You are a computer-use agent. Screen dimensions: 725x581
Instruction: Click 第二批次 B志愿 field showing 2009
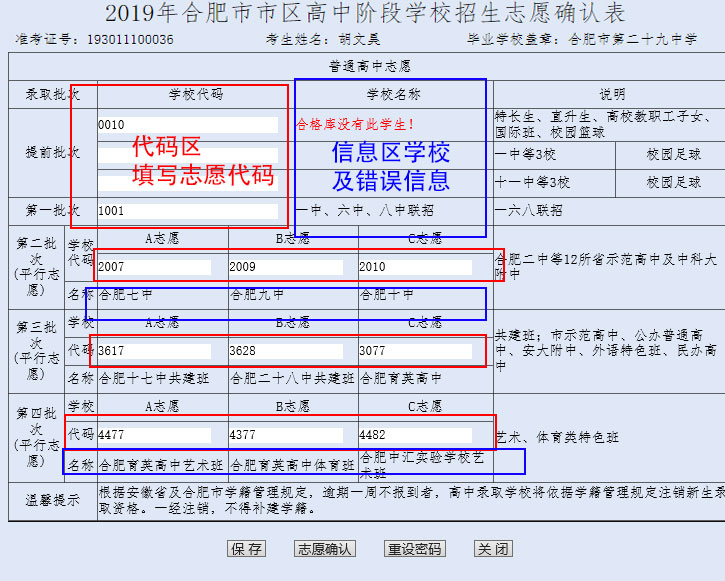[x=286, y=267]
